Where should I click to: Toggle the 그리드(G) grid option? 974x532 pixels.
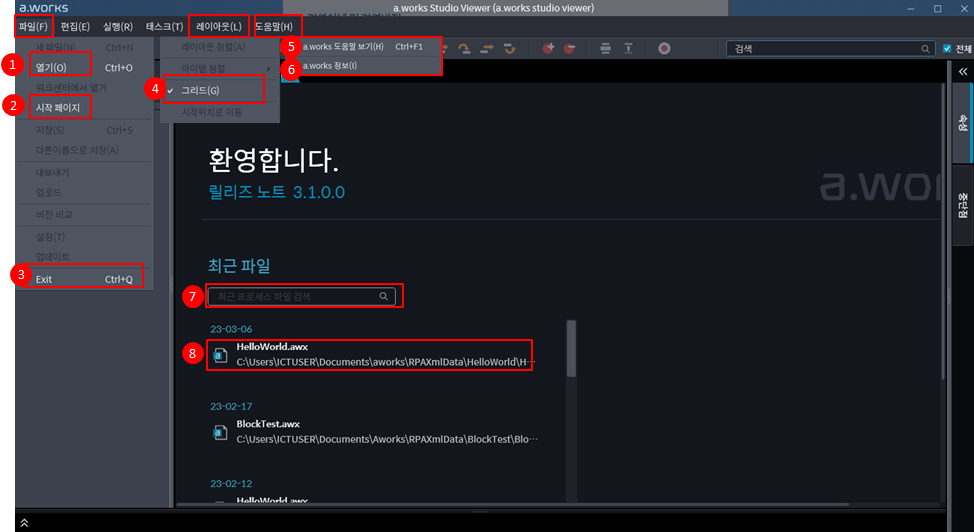[x=219, y=90]
